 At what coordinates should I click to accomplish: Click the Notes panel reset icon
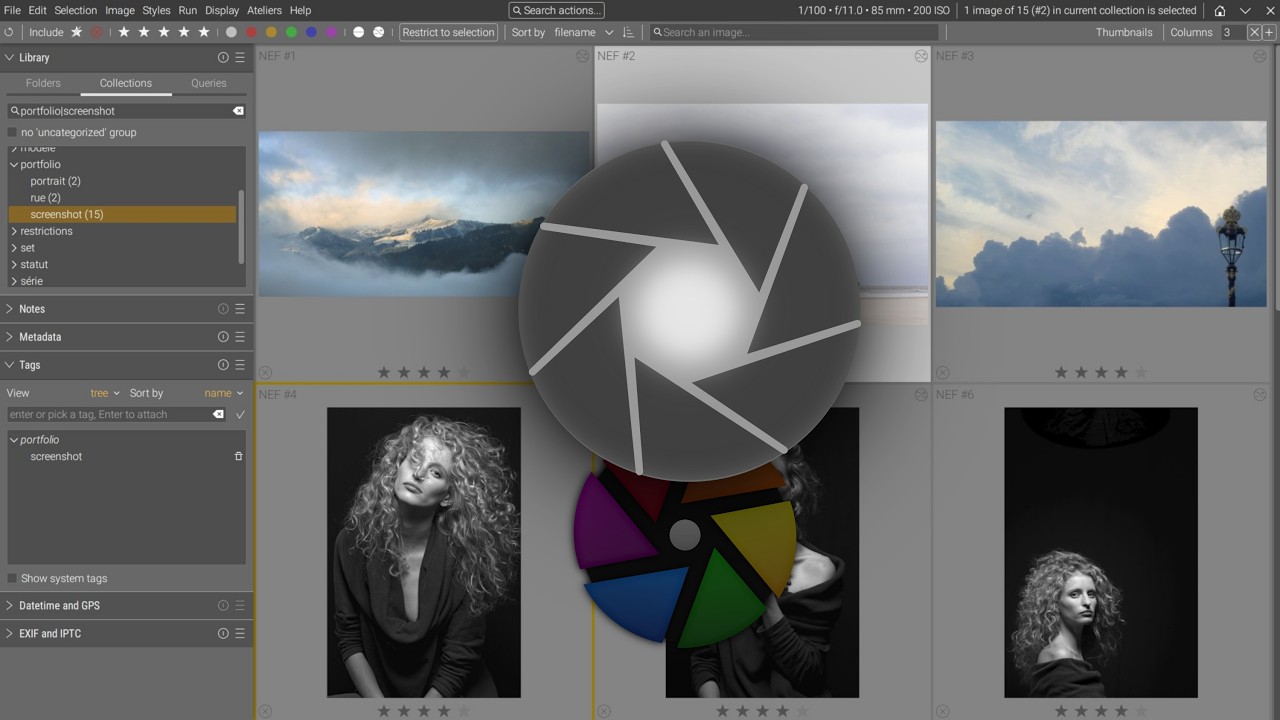tap(223, 309)
